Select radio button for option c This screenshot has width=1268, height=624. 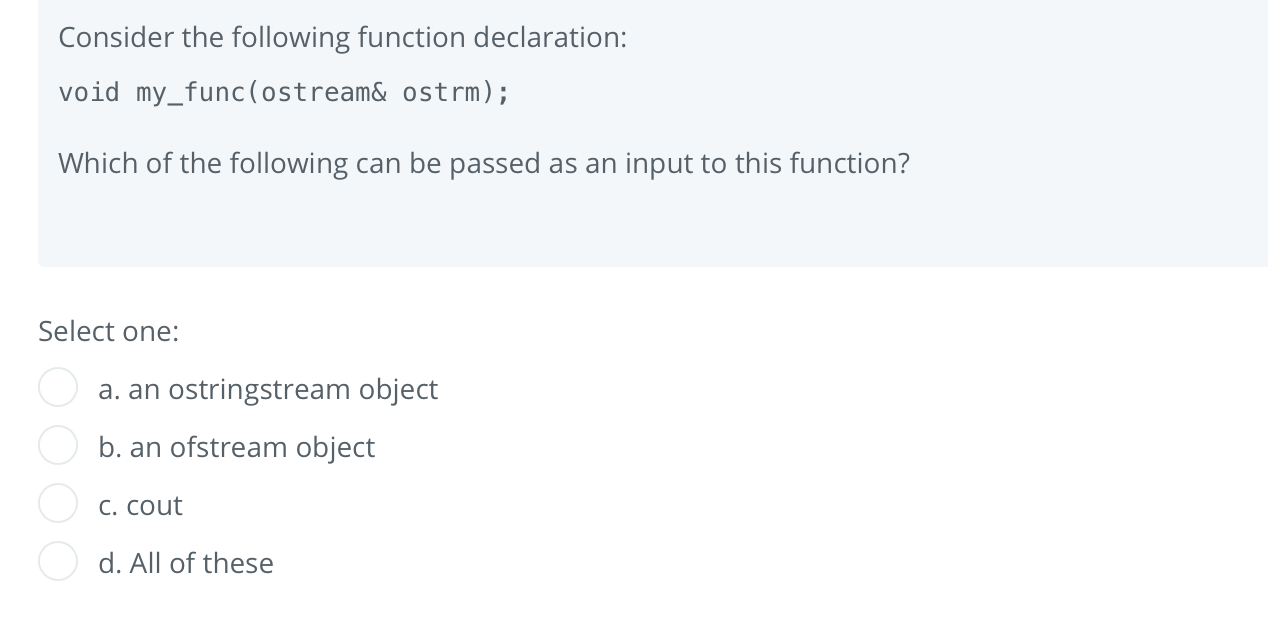[58, 504]
